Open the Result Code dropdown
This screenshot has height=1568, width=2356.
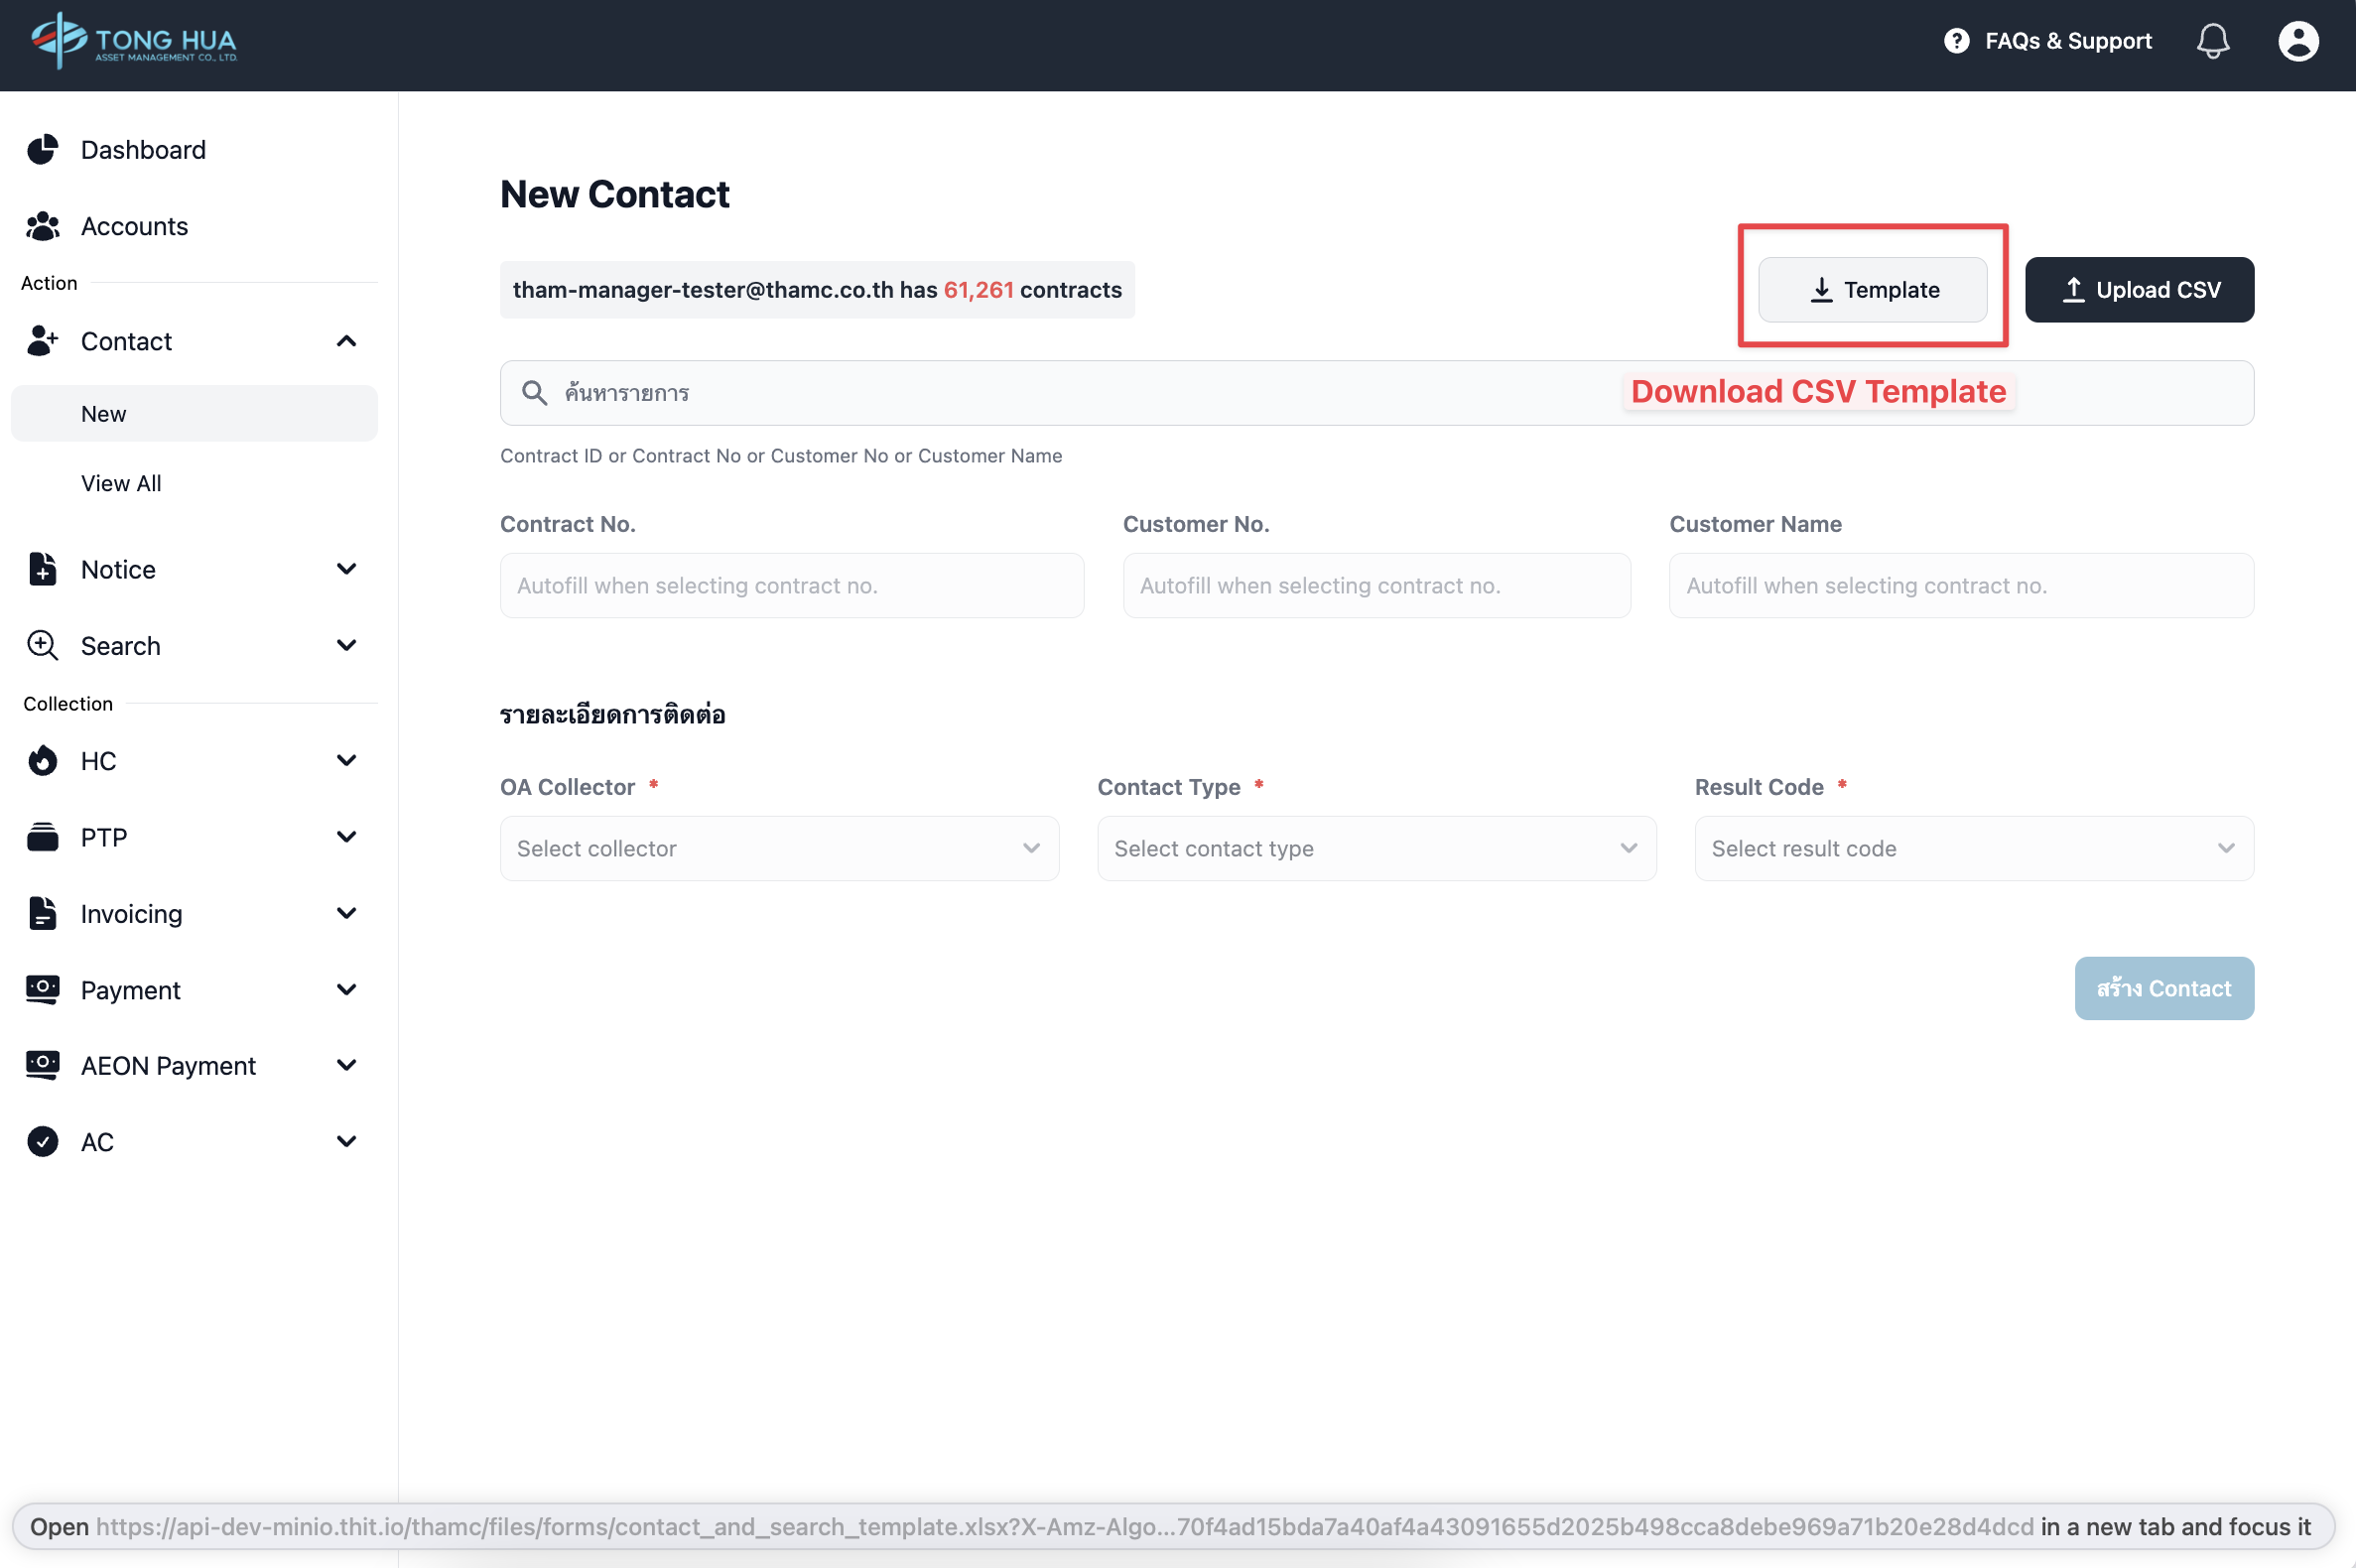(1973, 848)
